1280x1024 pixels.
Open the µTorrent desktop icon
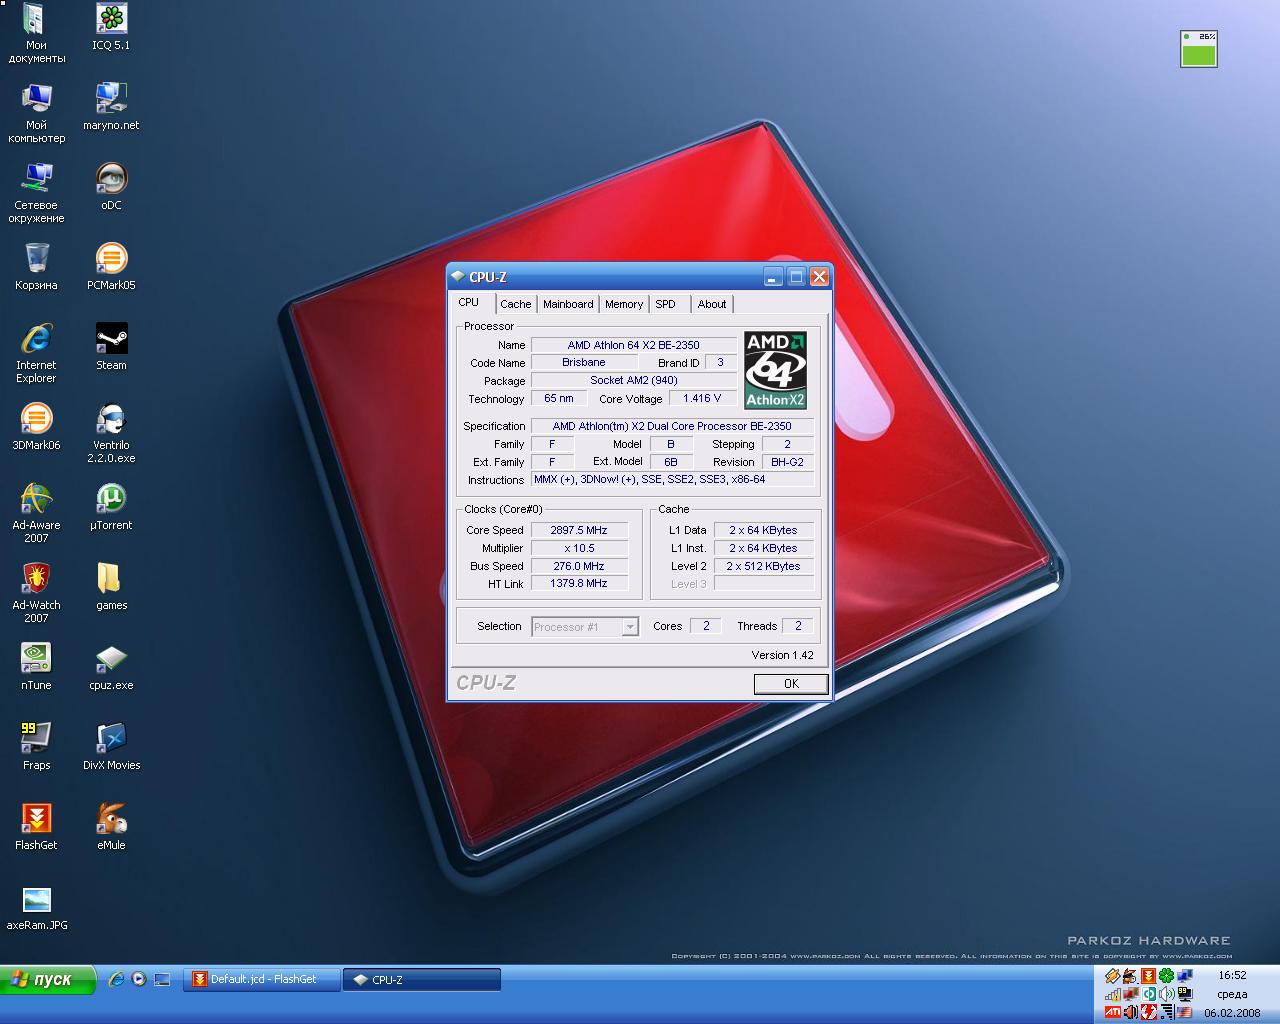tap(111, 507)
